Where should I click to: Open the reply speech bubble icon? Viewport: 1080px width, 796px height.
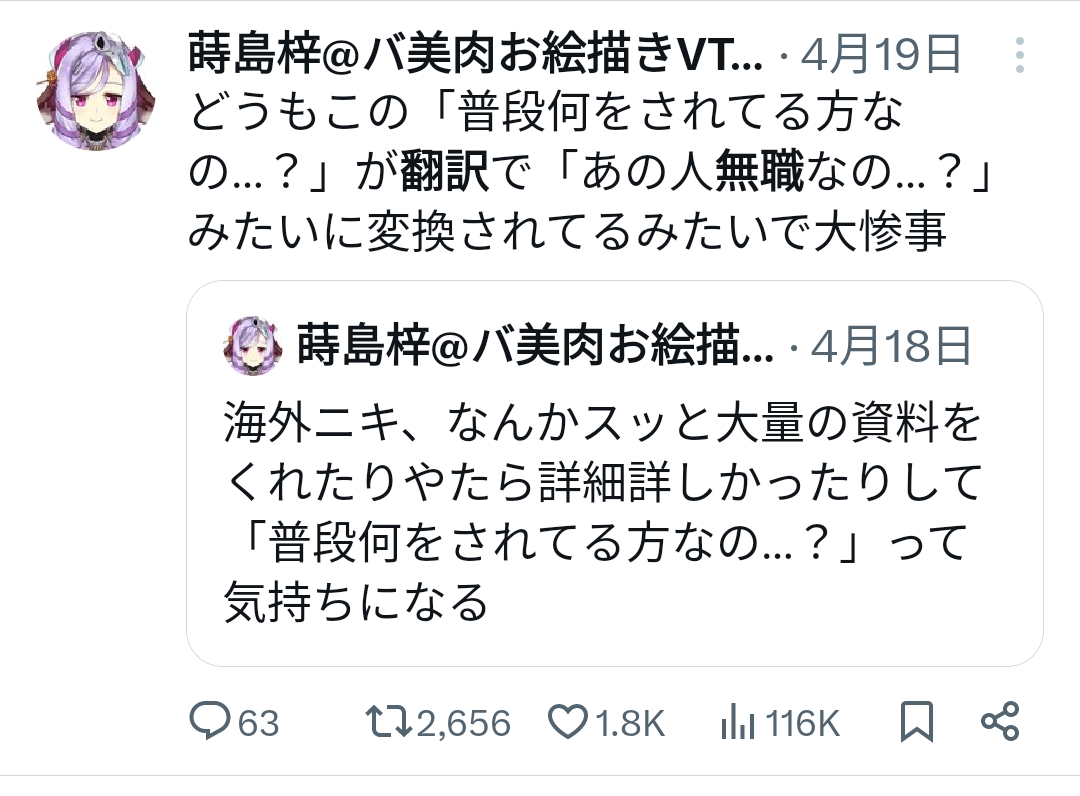point(210,721)
